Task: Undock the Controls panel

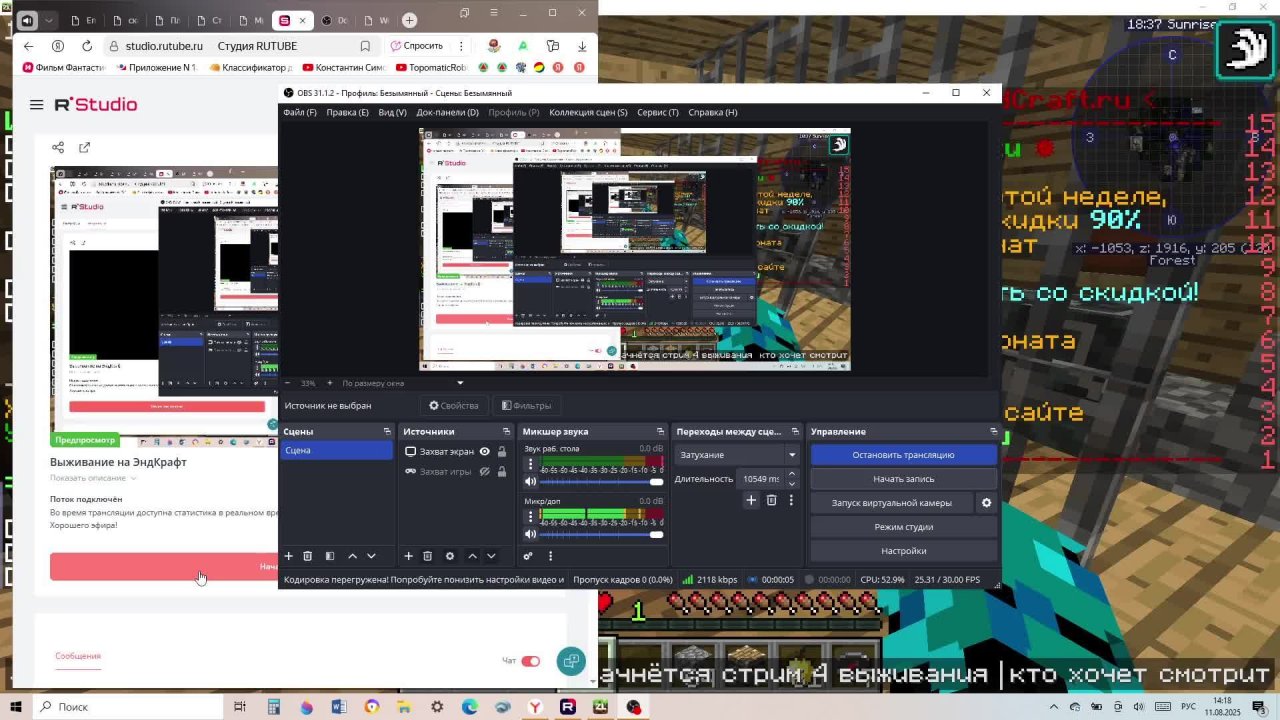Action: click(x=993, y=432)
